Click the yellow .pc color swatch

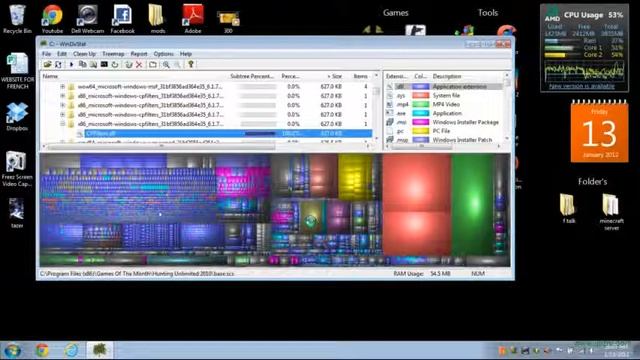[420, 131]
